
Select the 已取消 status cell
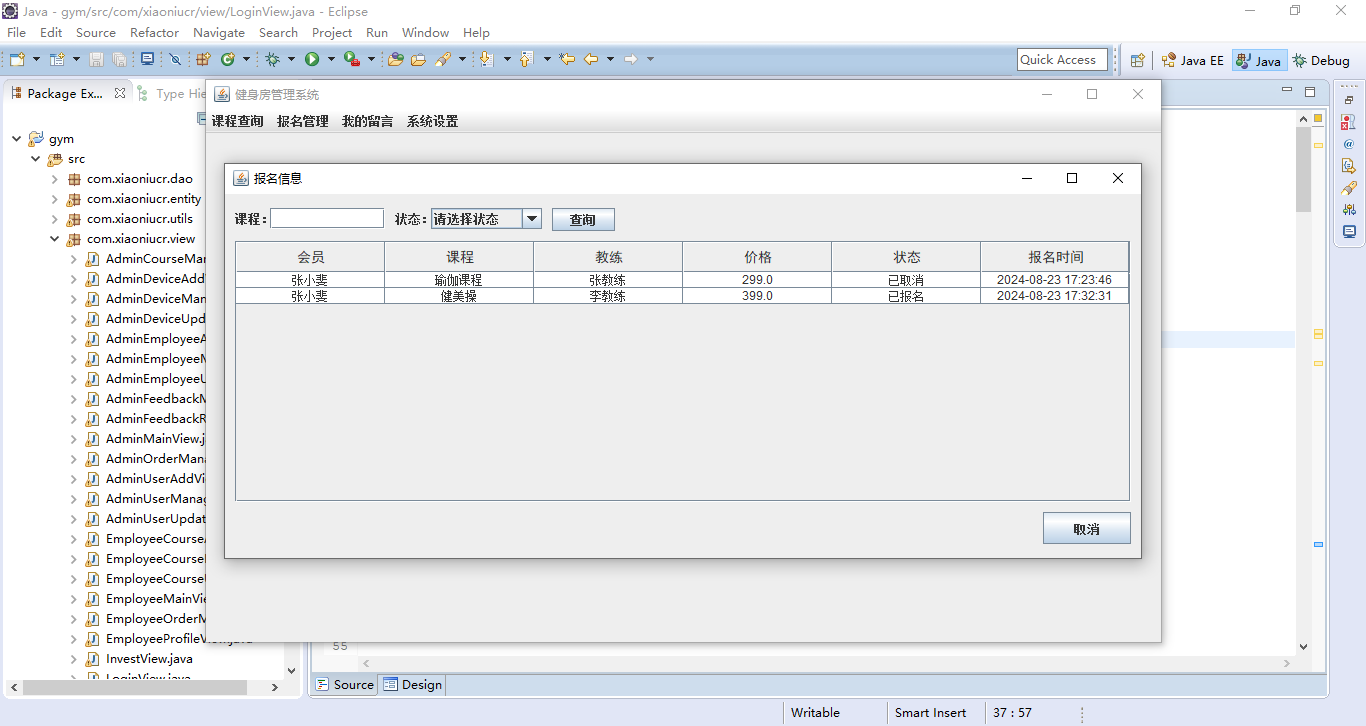point(906,280)
